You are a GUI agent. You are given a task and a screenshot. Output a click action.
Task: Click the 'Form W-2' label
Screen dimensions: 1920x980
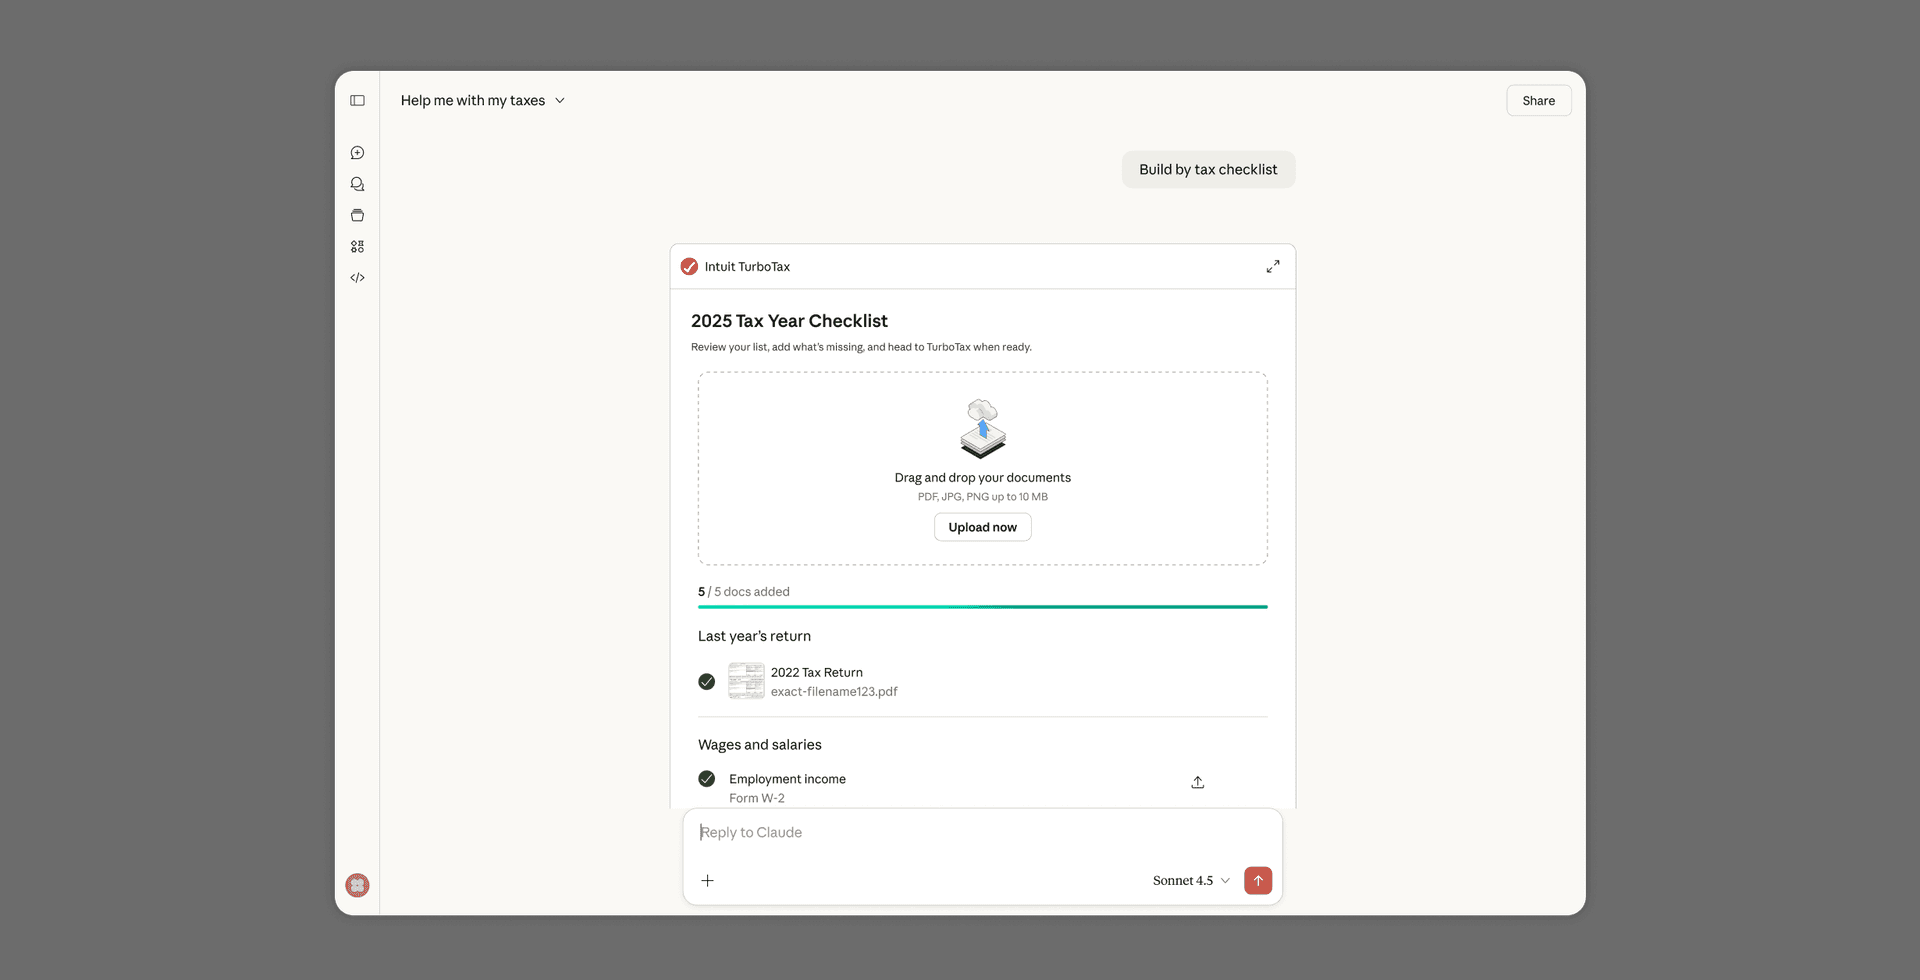tap(757, 798)
